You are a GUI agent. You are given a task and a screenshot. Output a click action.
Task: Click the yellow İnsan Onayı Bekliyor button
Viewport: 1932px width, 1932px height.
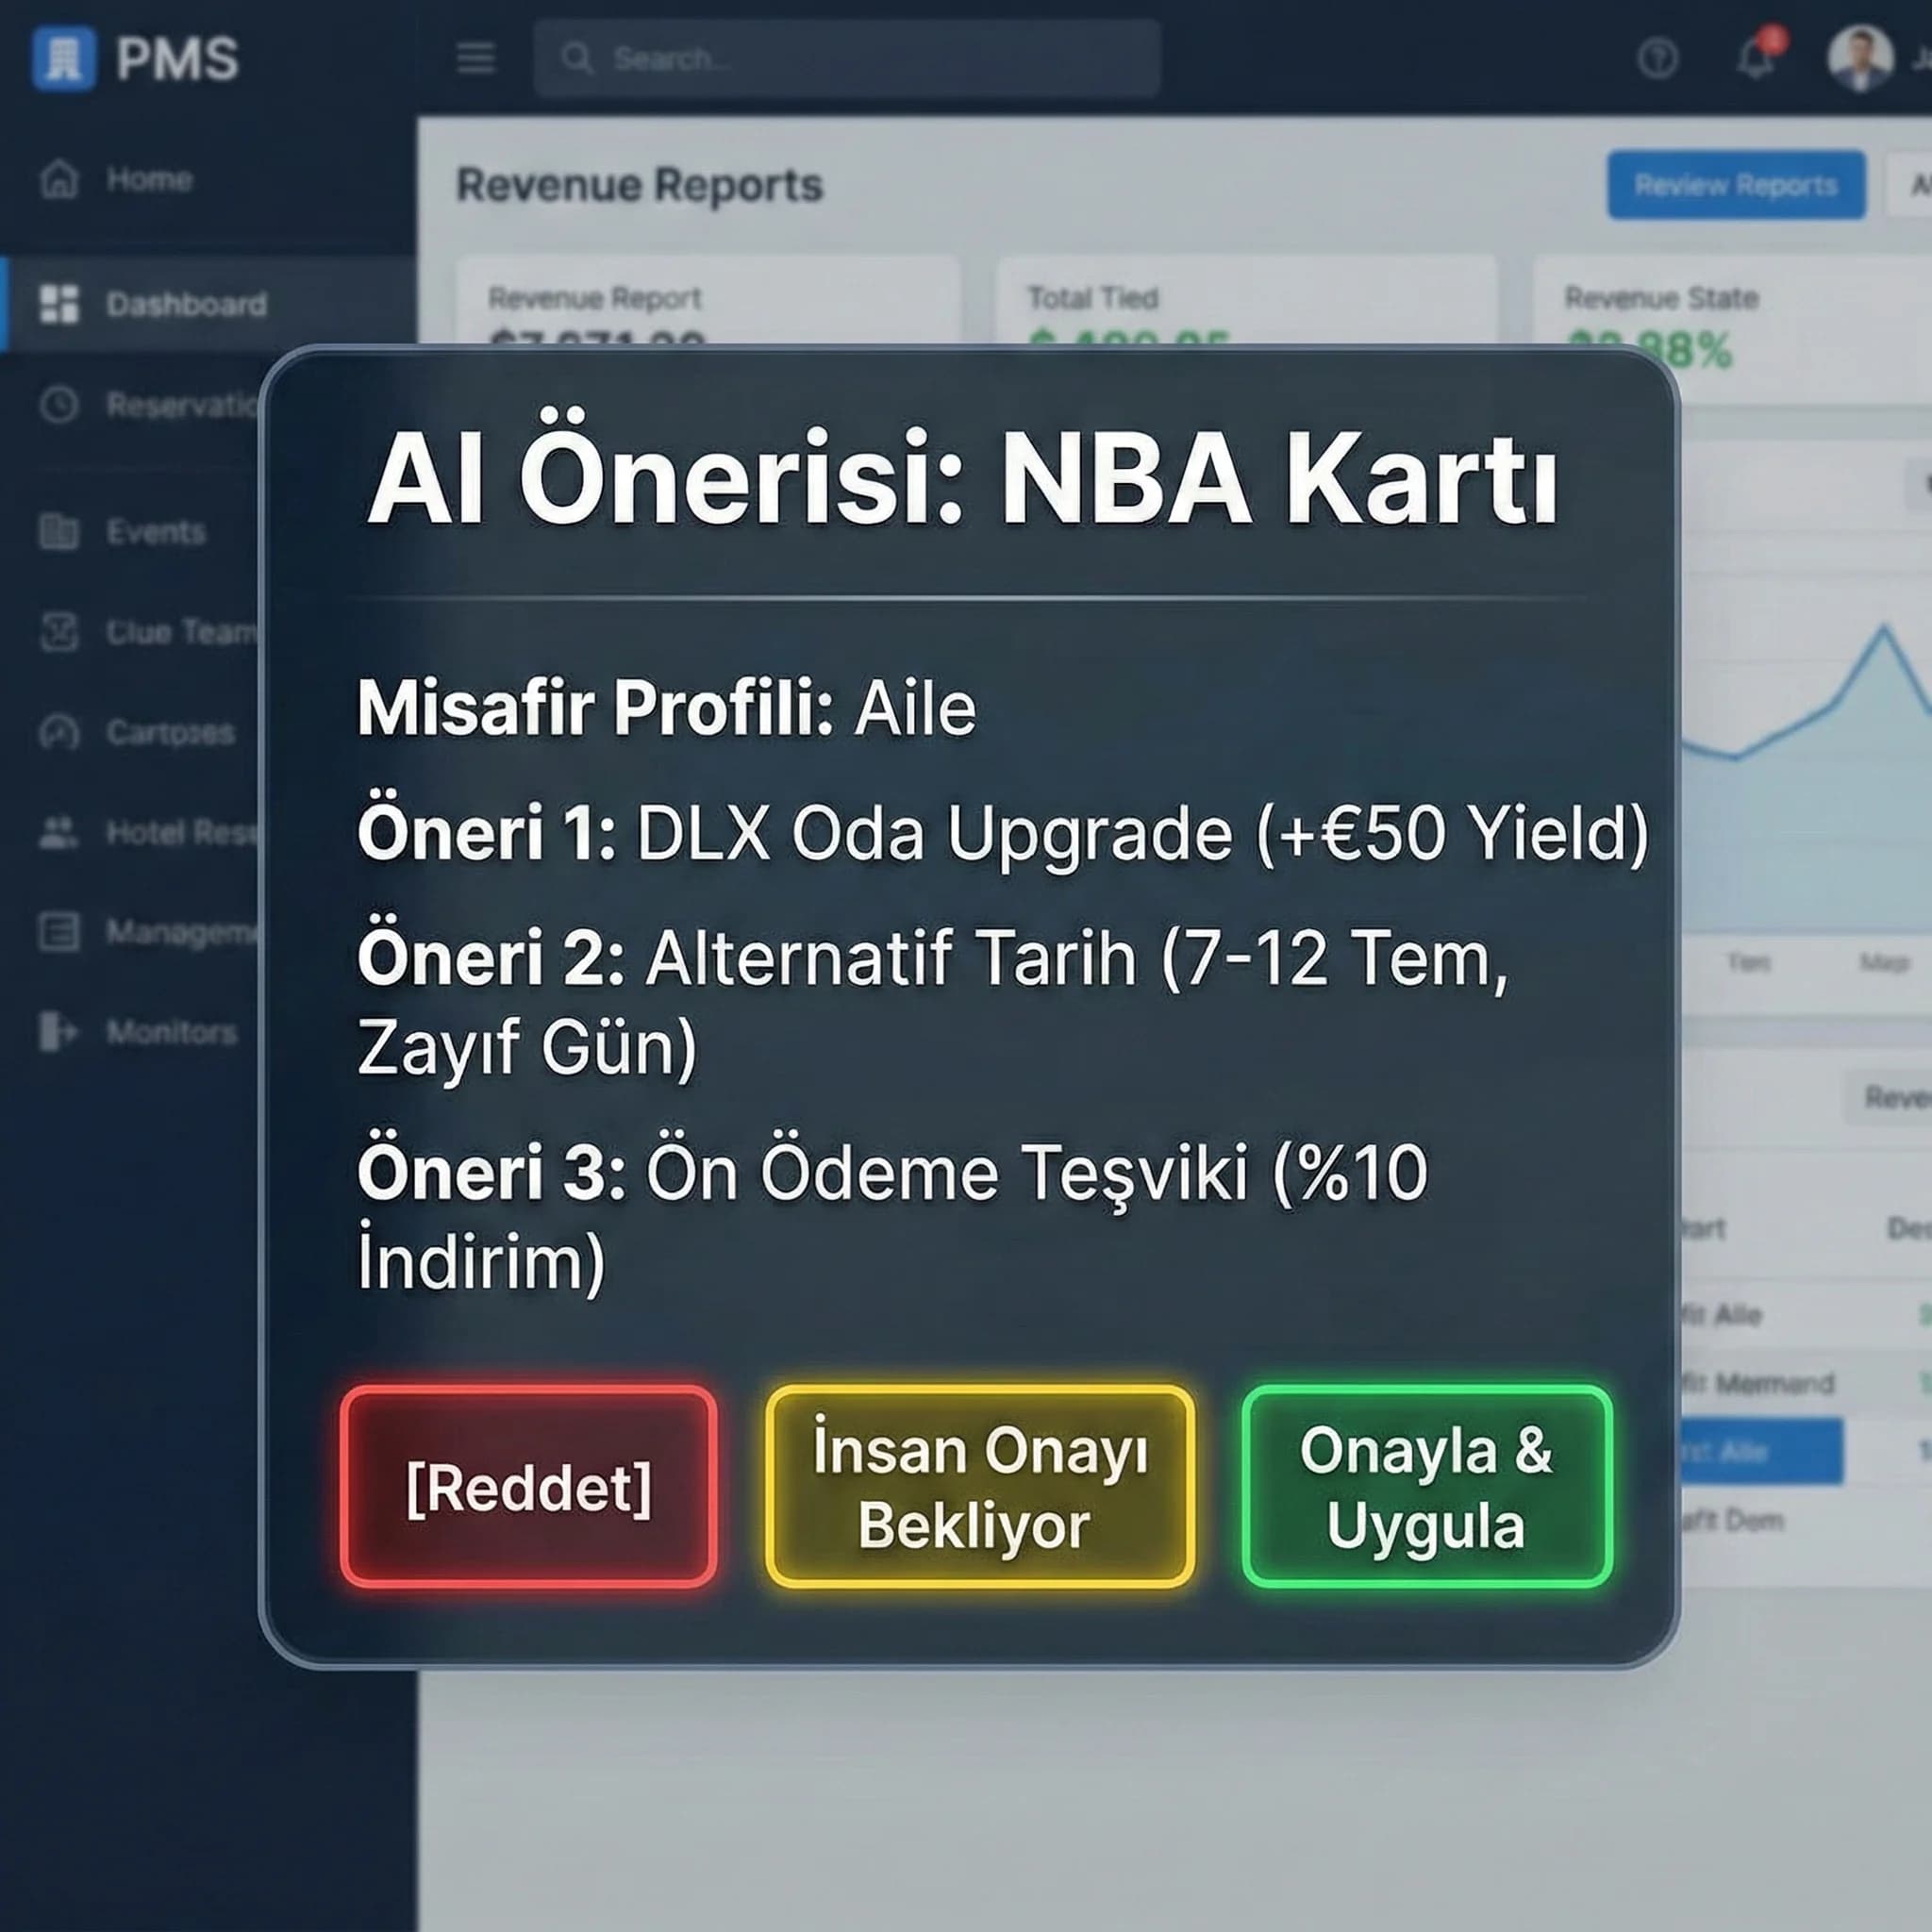pyautogui.click(x=980, y=1487)
